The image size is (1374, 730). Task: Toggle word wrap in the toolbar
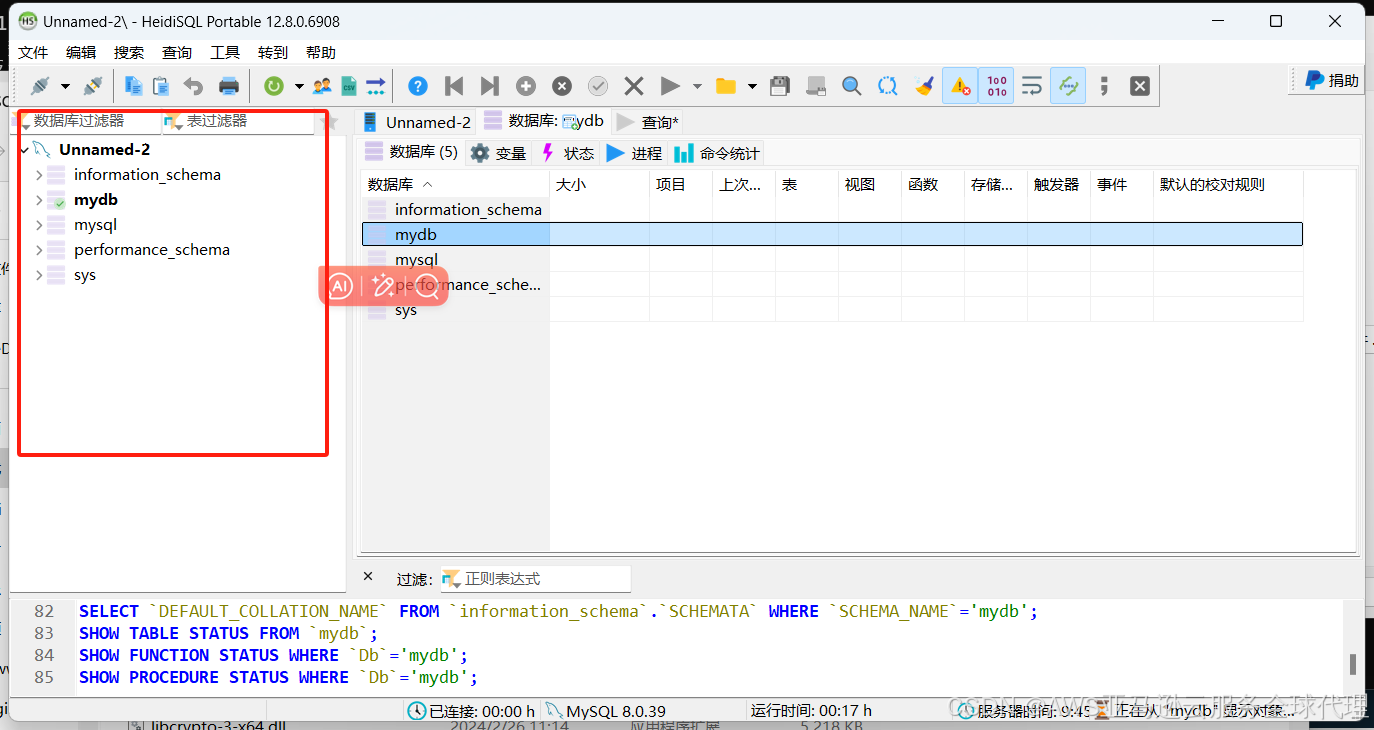point(1032,86)
